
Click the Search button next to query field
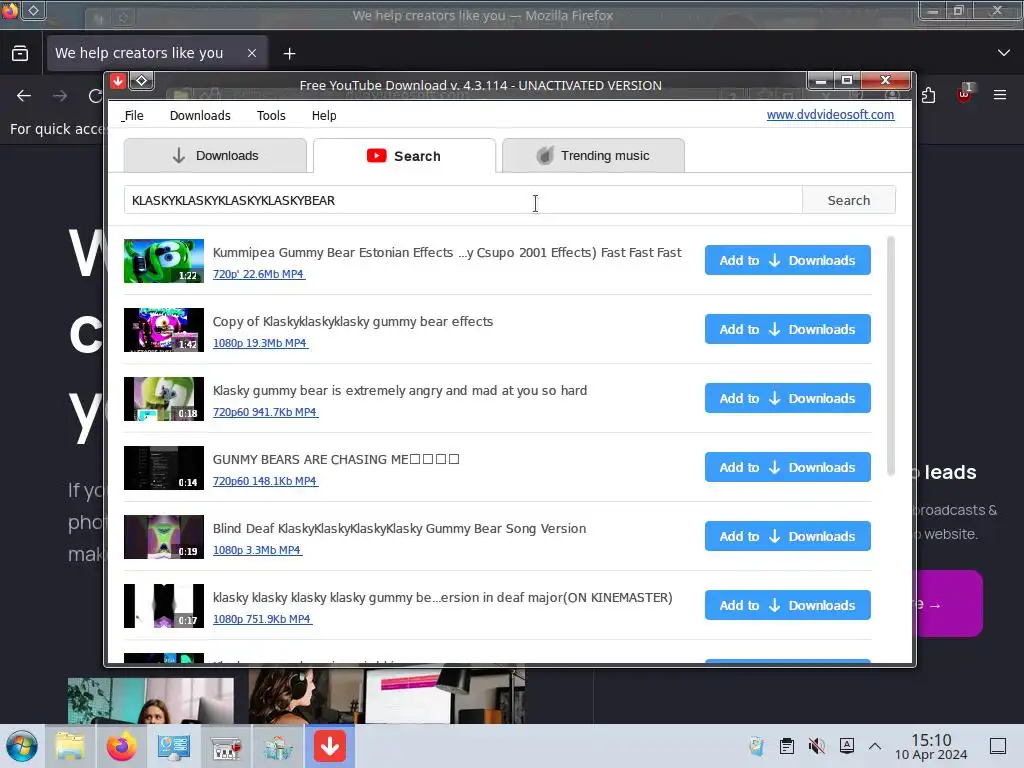848,200
